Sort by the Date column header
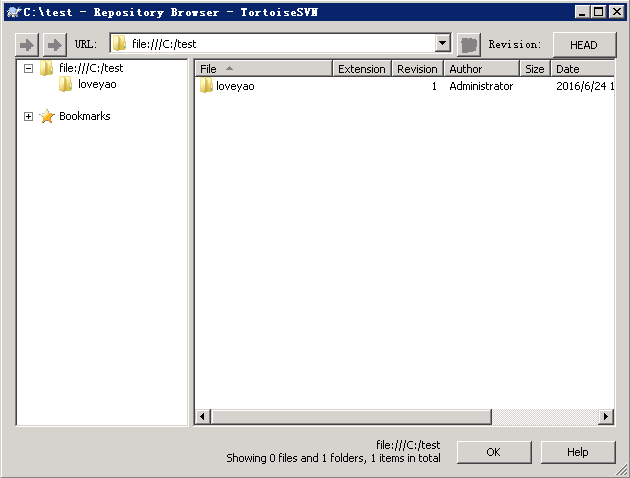 coord(583,69)
